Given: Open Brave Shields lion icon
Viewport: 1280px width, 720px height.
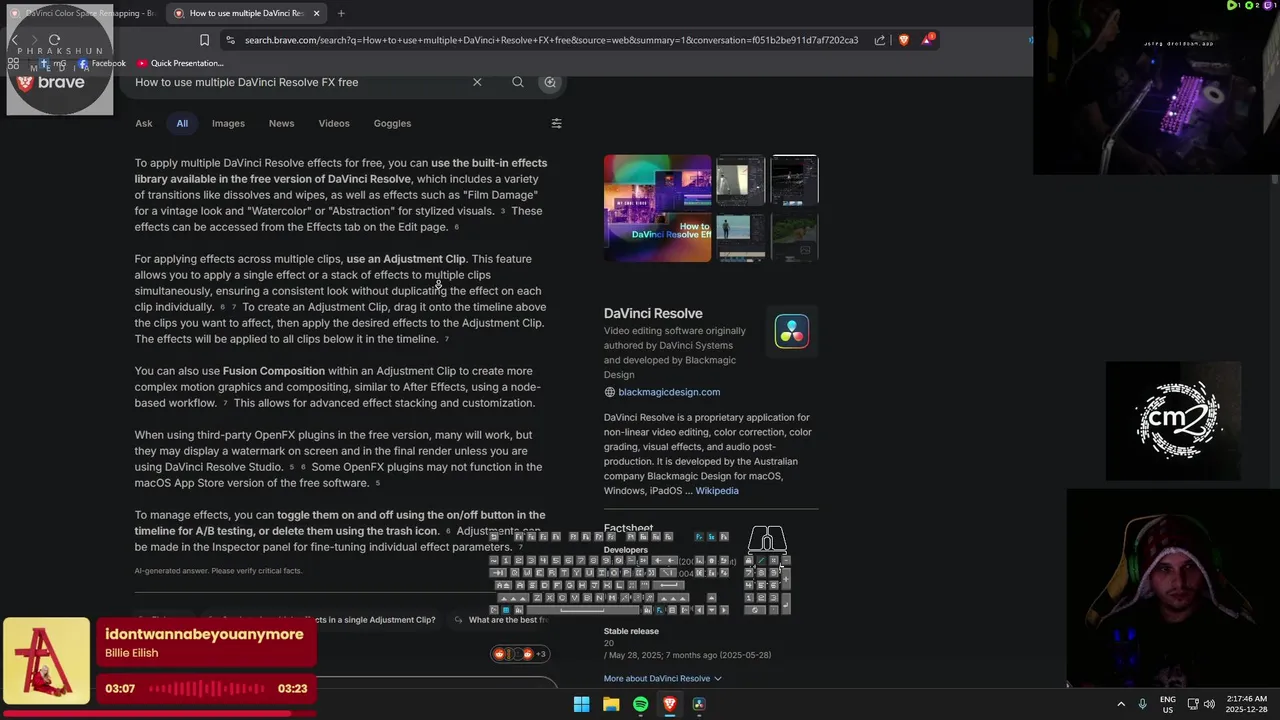Looking at the screenshot, I should pos(904,40).
